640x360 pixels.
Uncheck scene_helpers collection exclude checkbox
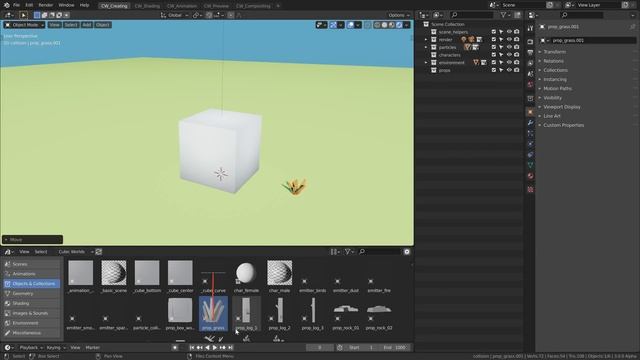pyautogui.click(x=494, y=32)
